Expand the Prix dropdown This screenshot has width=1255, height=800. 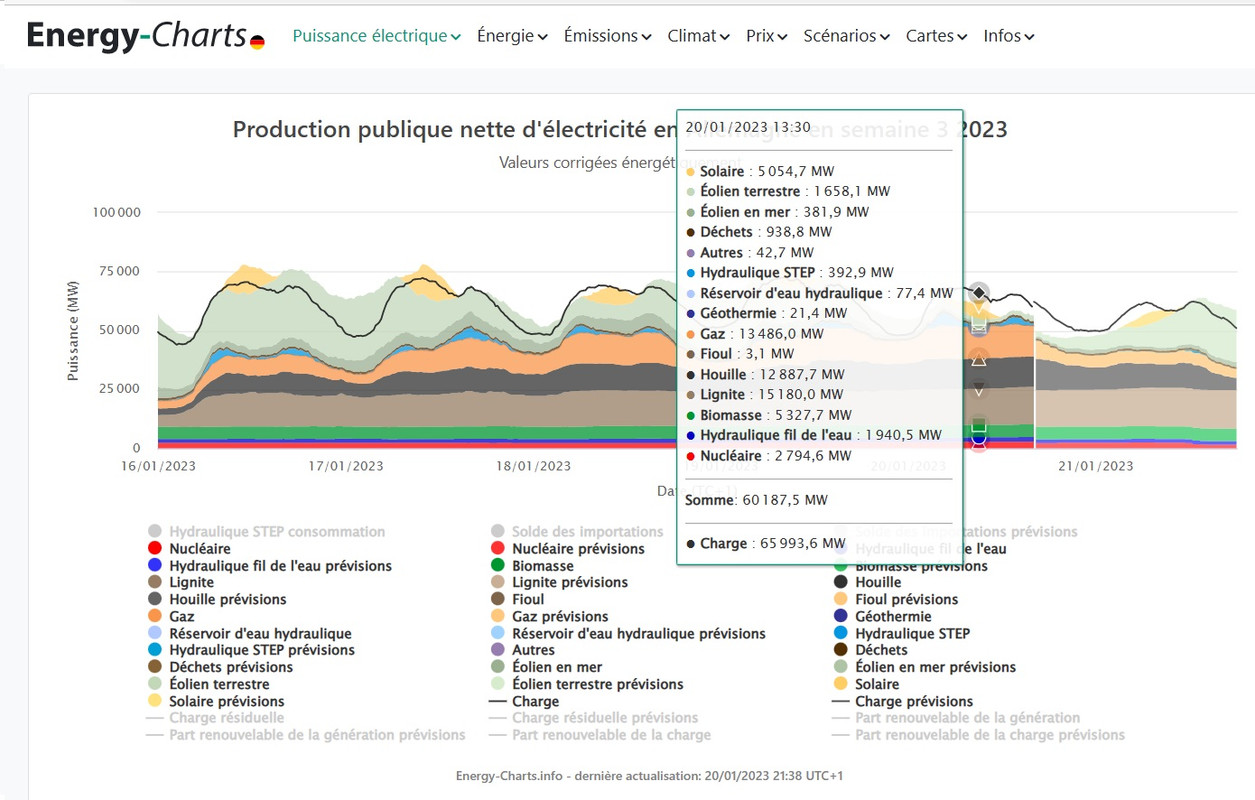pos(767,36)
